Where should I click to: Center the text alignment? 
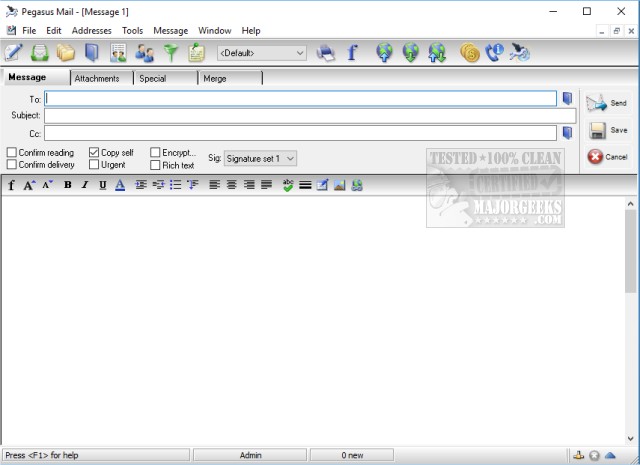click(231, 185)
